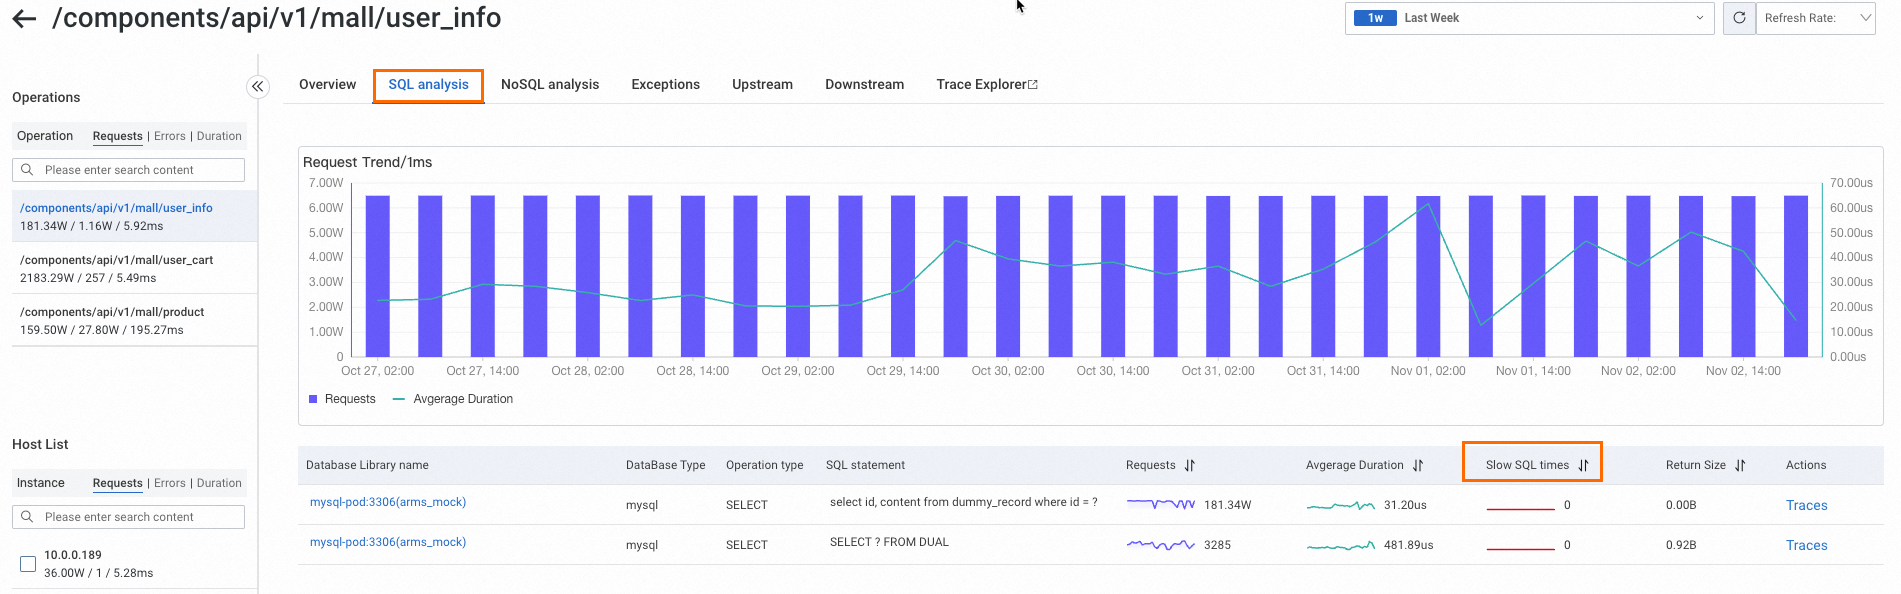Open Traces for dummy_record query
Screen dimensions: 1901x594
tap(1806, 505)
